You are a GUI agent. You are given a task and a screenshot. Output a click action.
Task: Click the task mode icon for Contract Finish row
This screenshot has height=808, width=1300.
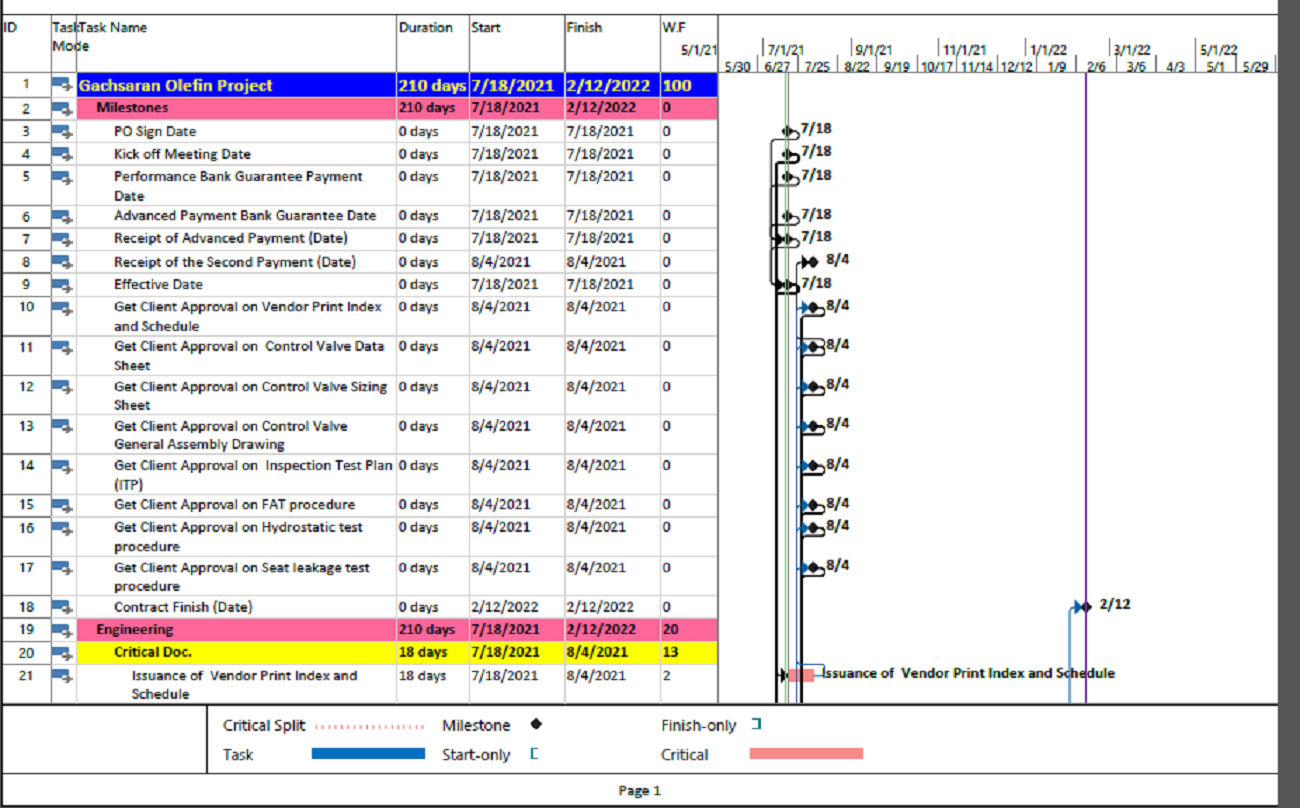point(63,606)
